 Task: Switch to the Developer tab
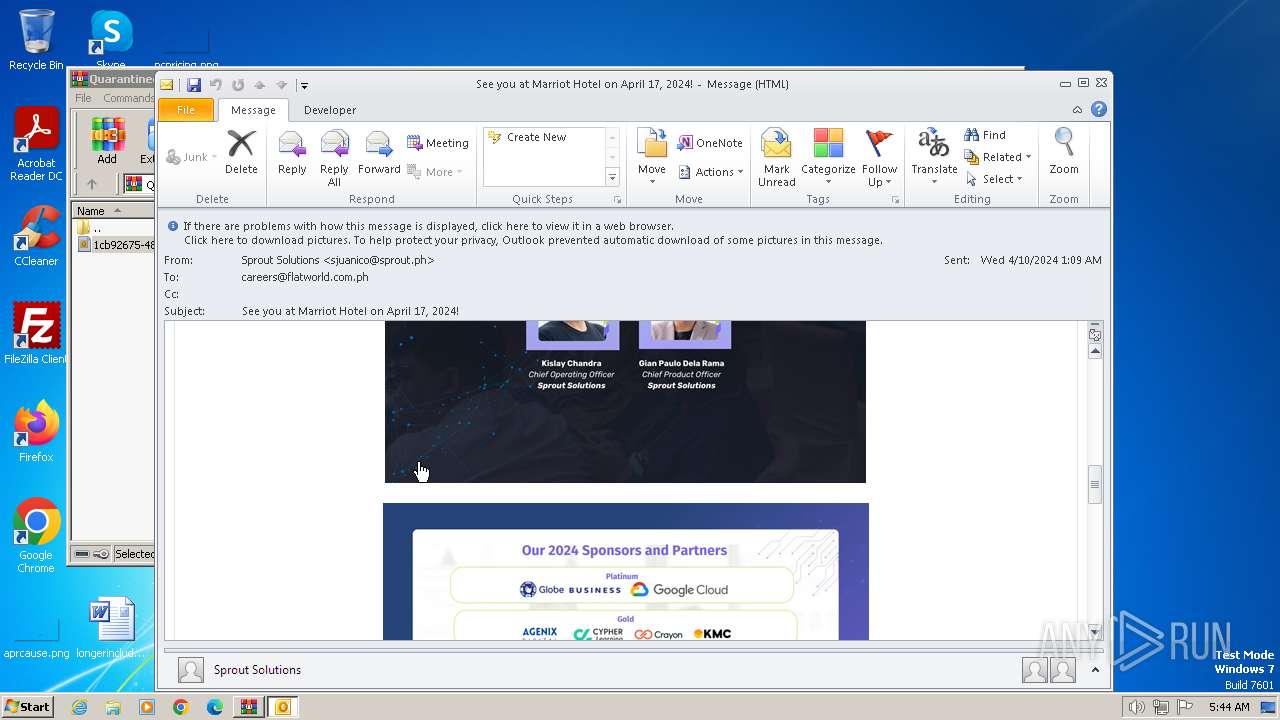[x=330, y=110]
